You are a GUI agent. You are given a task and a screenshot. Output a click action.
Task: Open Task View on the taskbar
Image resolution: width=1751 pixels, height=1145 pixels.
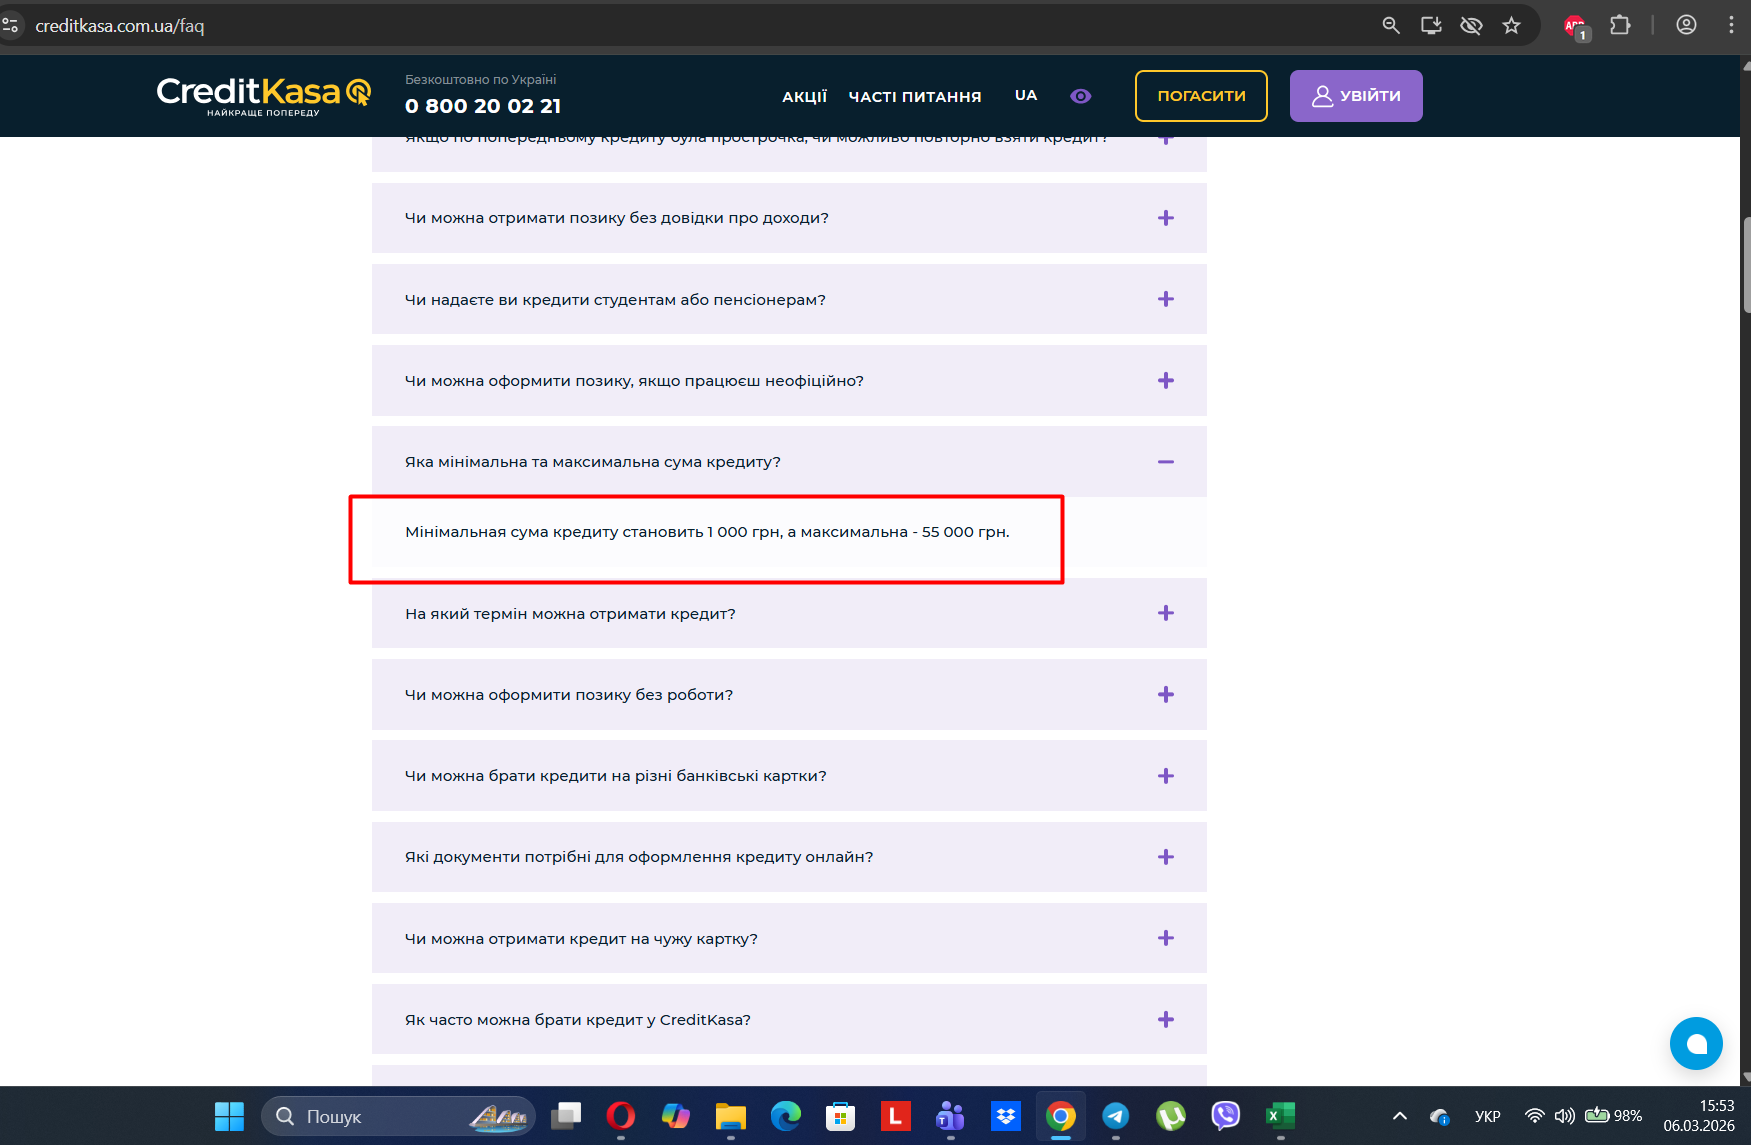point(567,1116)
